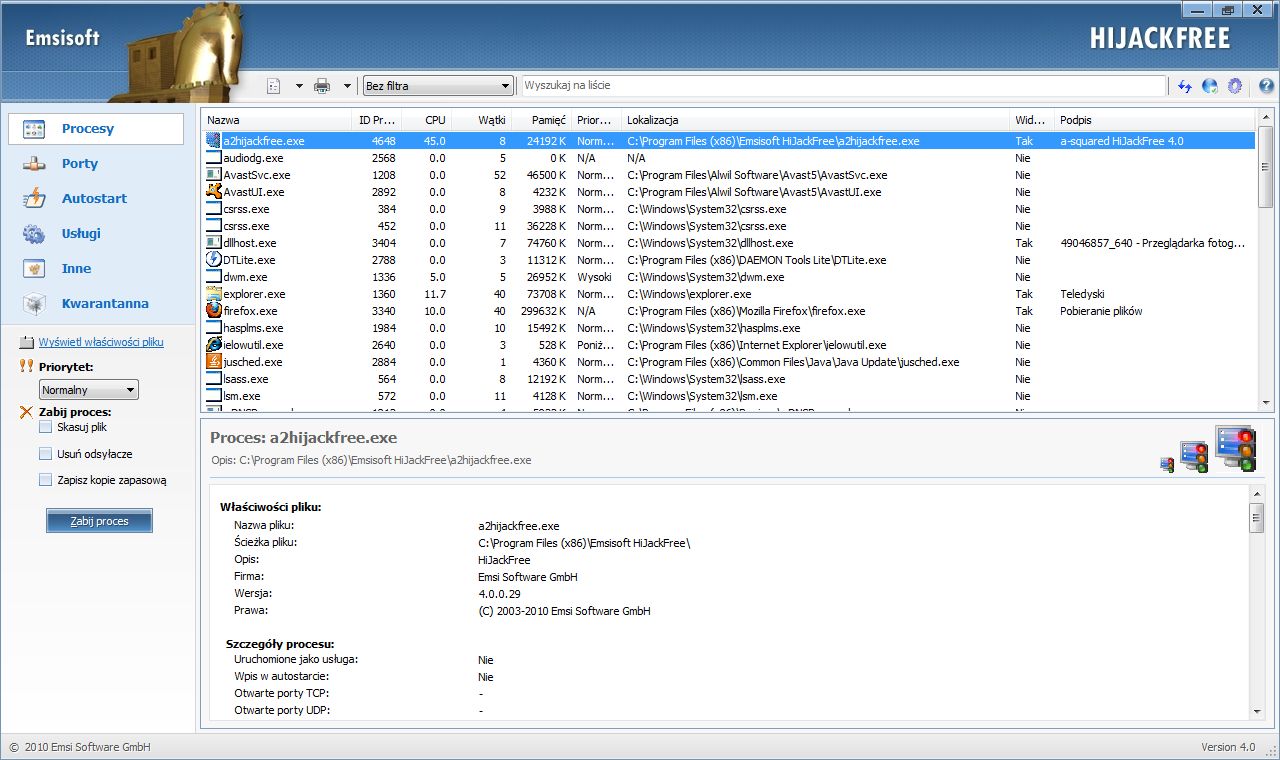Sort by the 'Wątki' column header
1280x760 pixels.
tap(481, 120)
